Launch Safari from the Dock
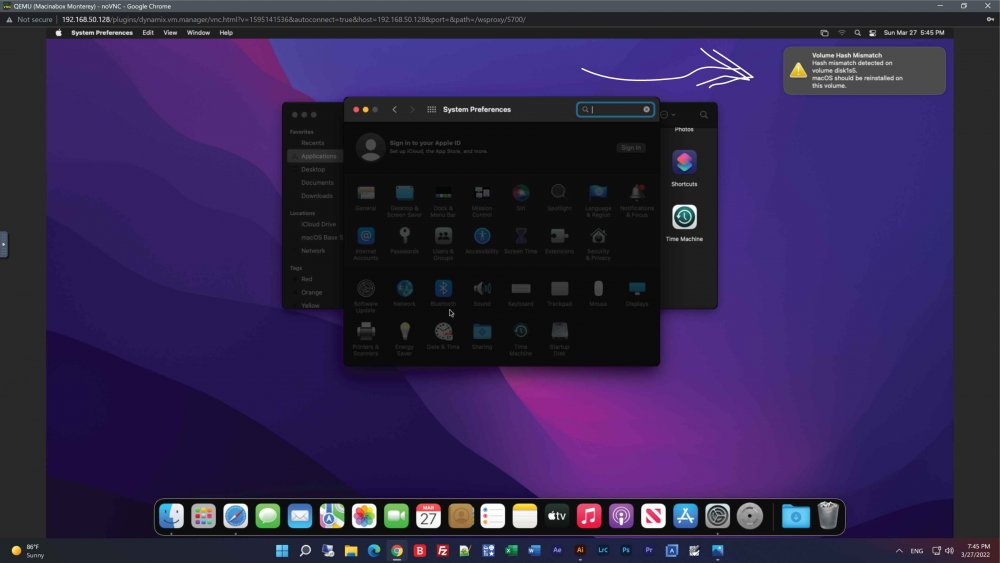The width and height of the screenshot is (1000, 563). [x=235, y=516]
